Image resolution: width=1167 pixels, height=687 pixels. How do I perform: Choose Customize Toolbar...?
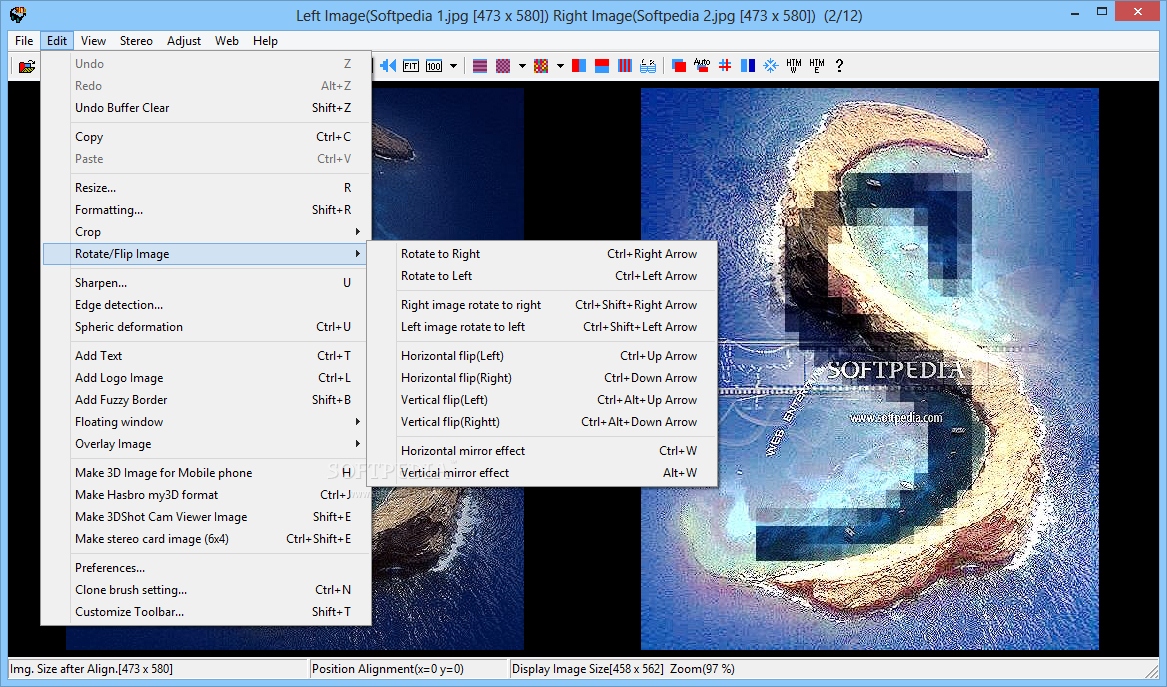coord(206,612)
